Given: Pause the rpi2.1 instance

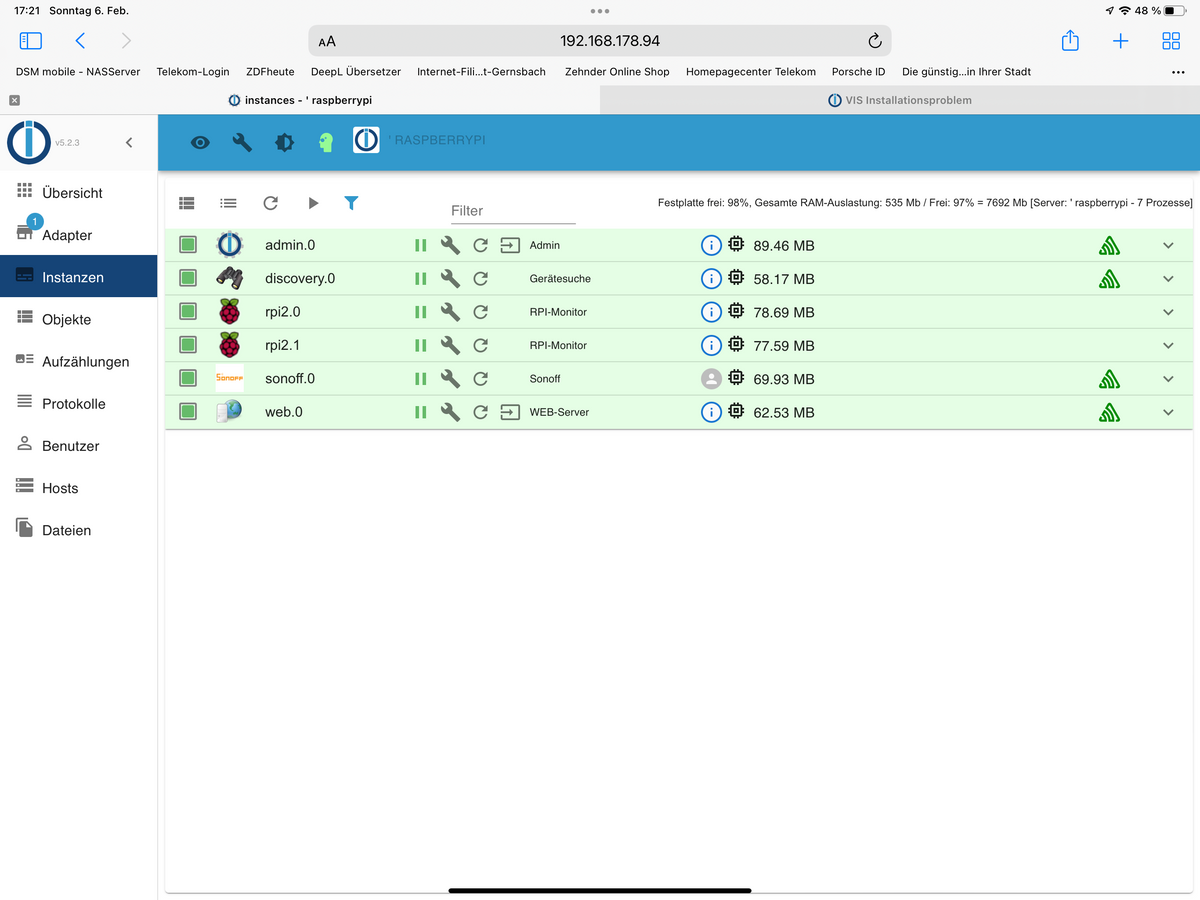Looking at the screenshot, I should (420, 345).
